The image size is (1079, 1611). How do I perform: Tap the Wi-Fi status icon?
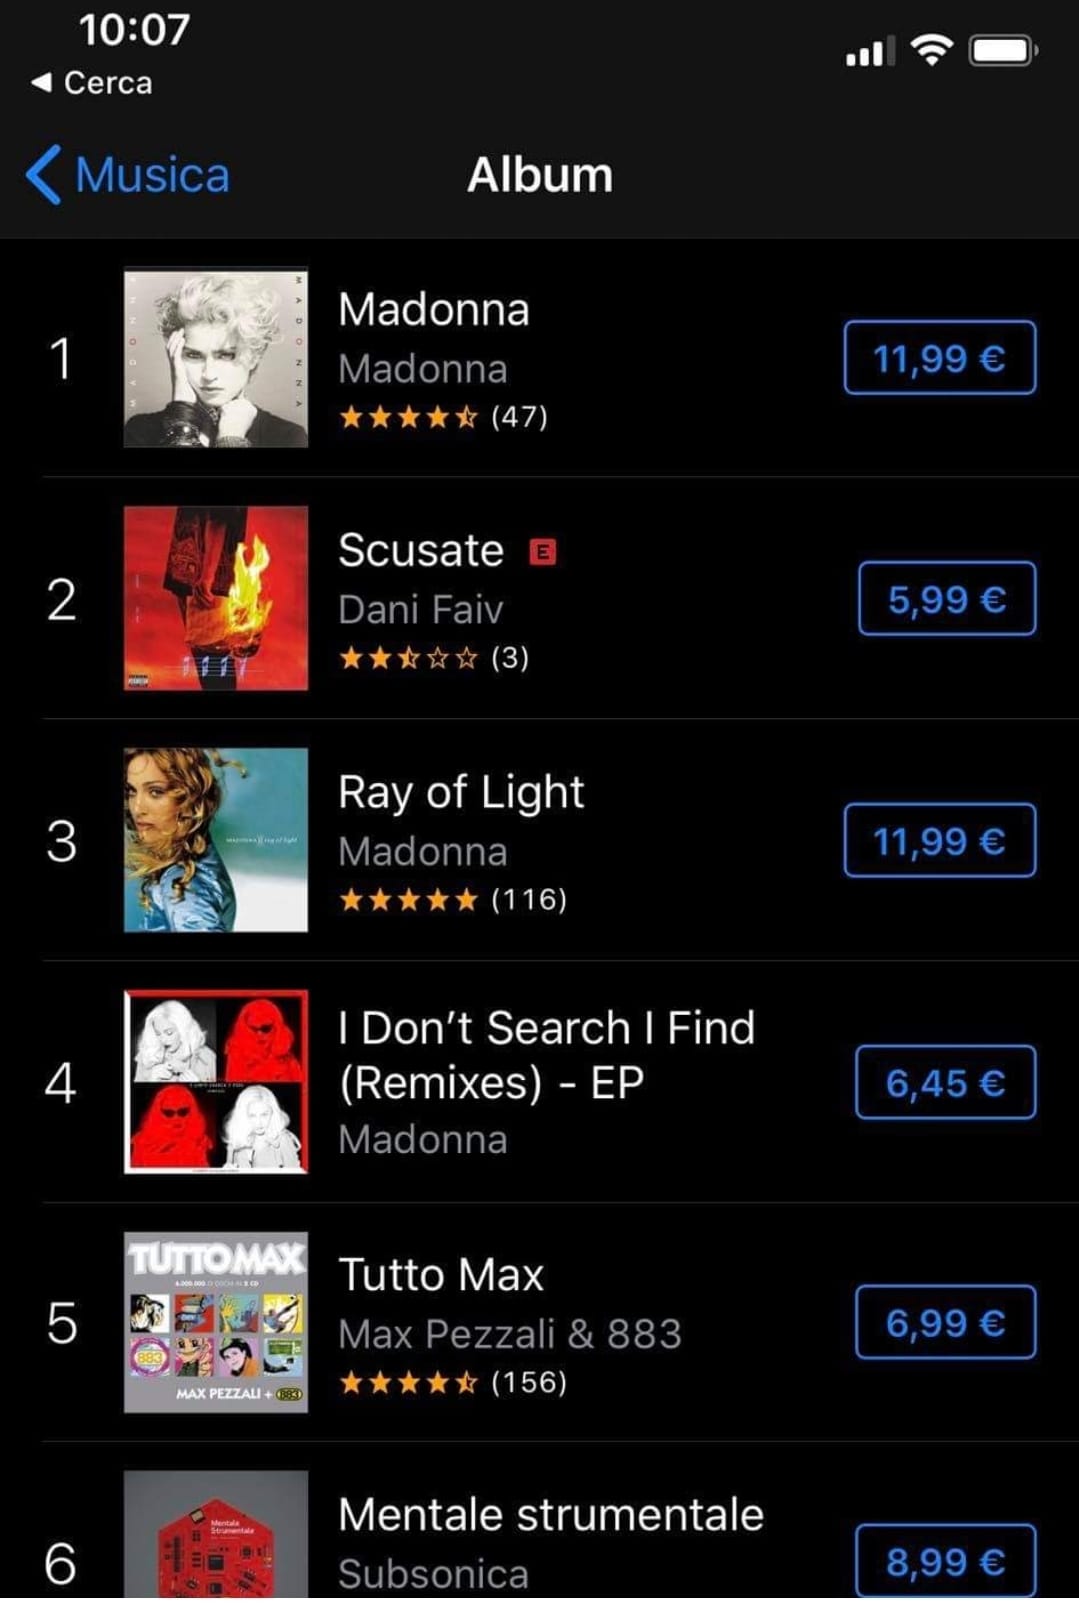coord(933,52)
